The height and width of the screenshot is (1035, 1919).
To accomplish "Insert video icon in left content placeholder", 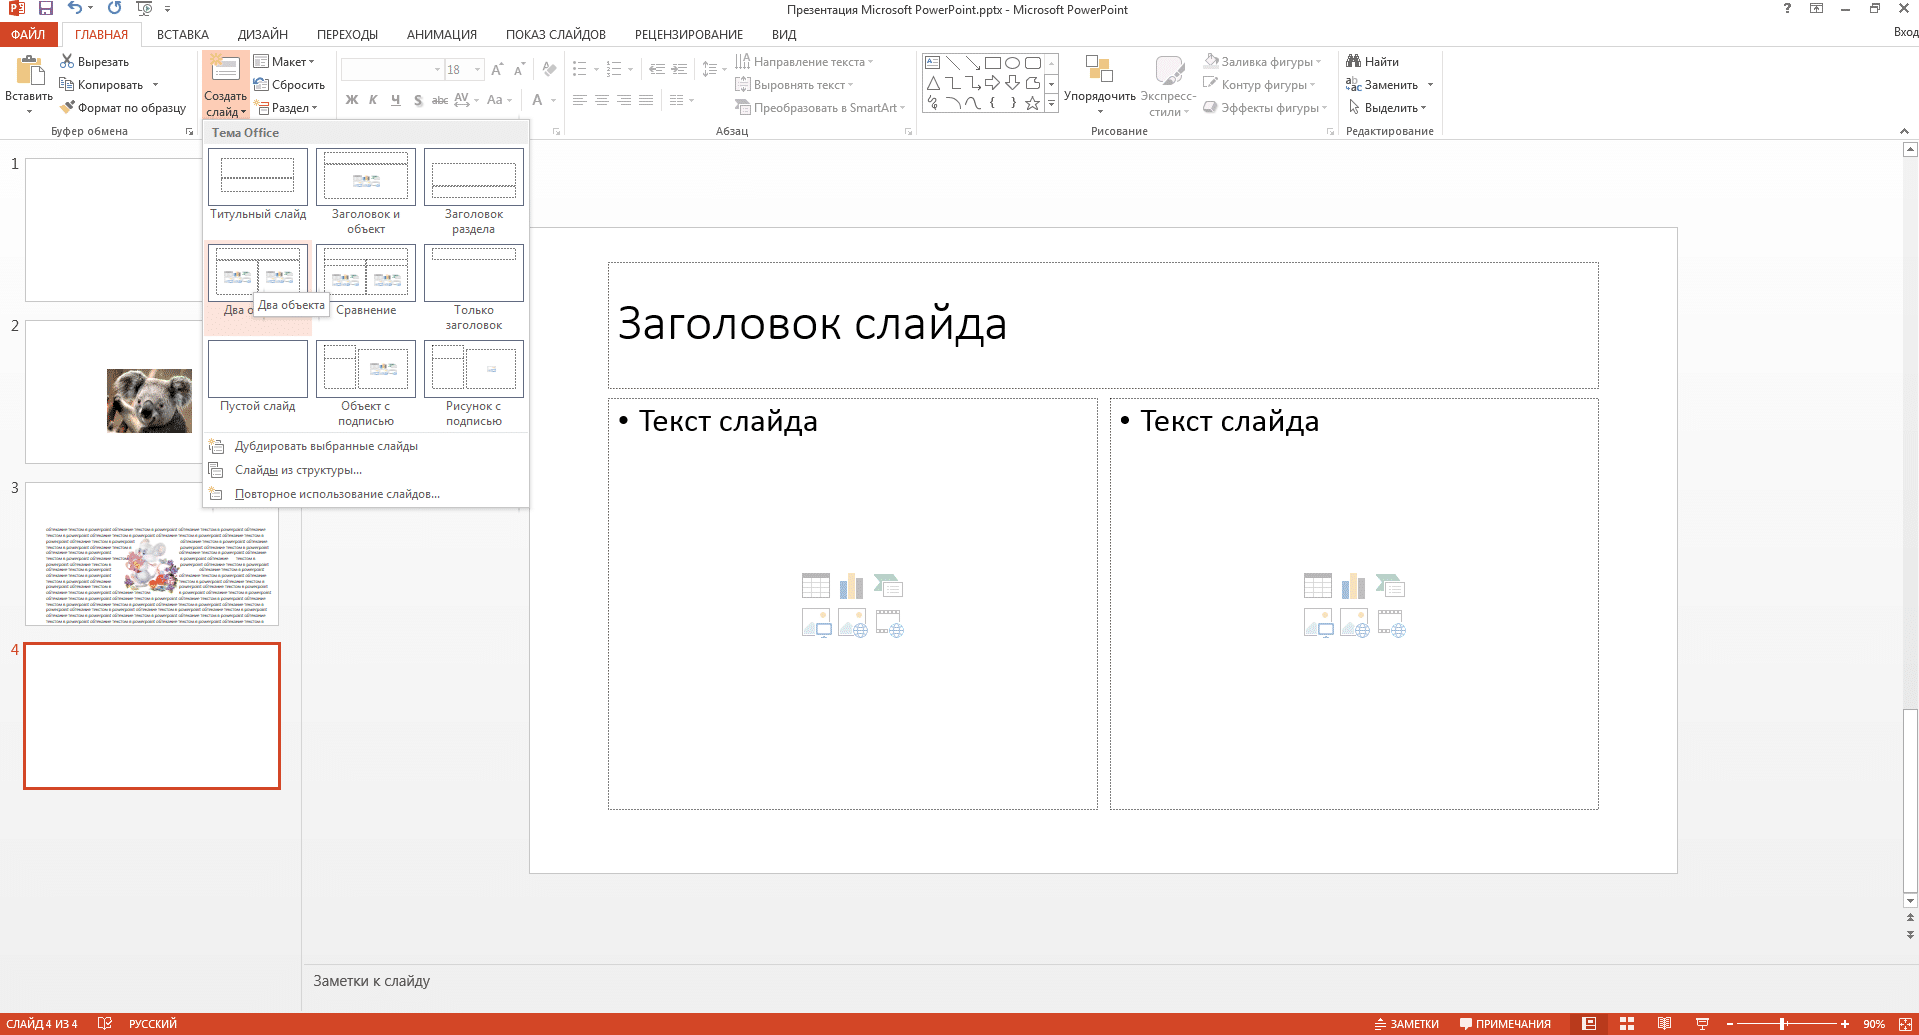I will click(889, 624).
